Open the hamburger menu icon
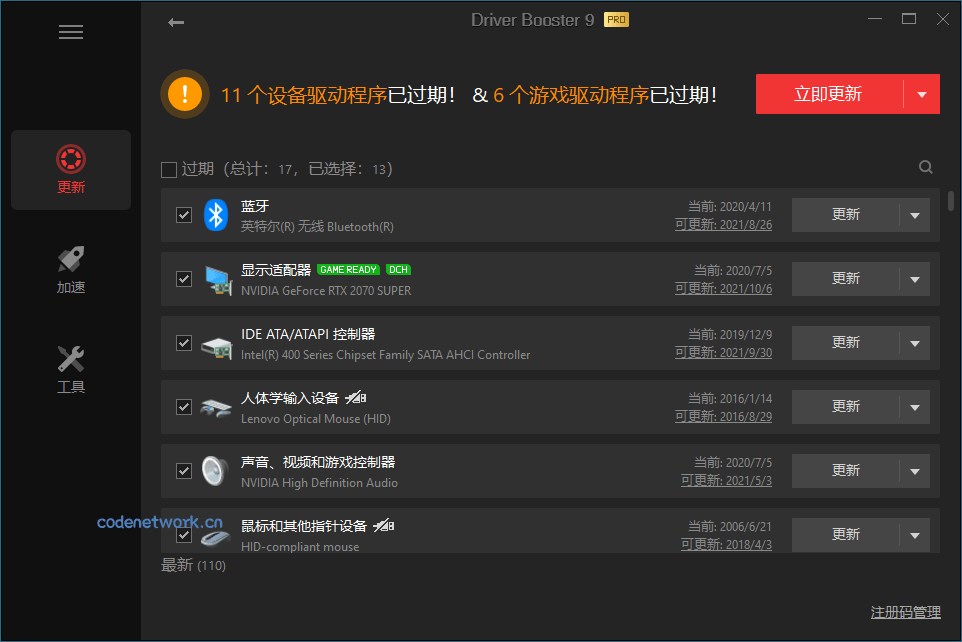The image size is (962, 642). tap(70, 31)
